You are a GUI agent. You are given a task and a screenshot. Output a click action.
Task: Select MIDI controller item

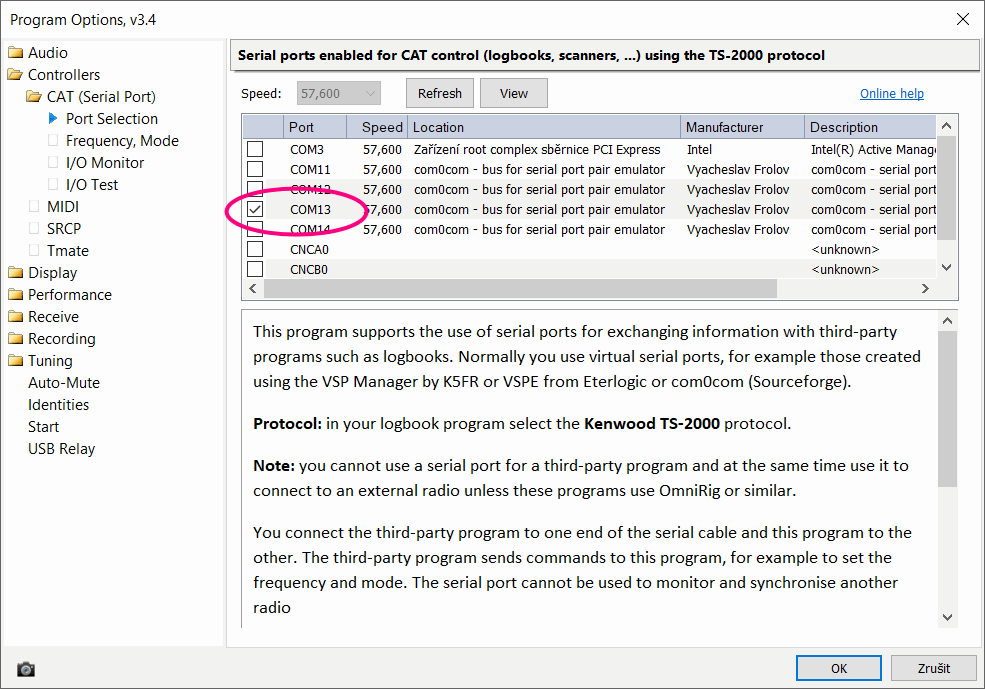pos(63,207)
